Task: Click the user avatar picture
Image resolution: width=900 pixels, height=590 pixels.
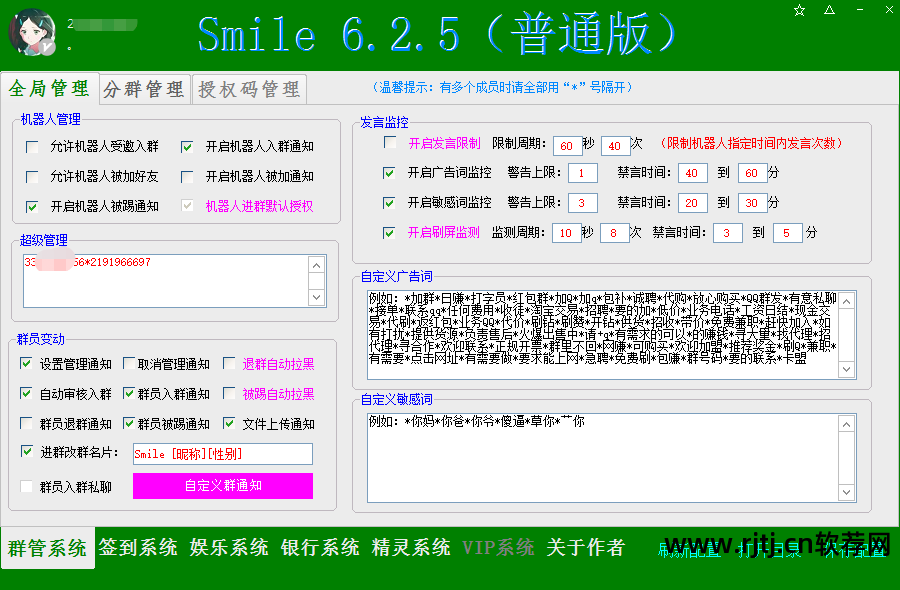Action: 32,33
